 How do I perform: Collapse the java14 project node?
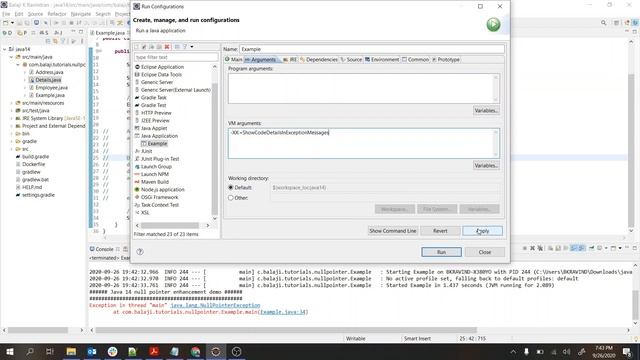4,49
